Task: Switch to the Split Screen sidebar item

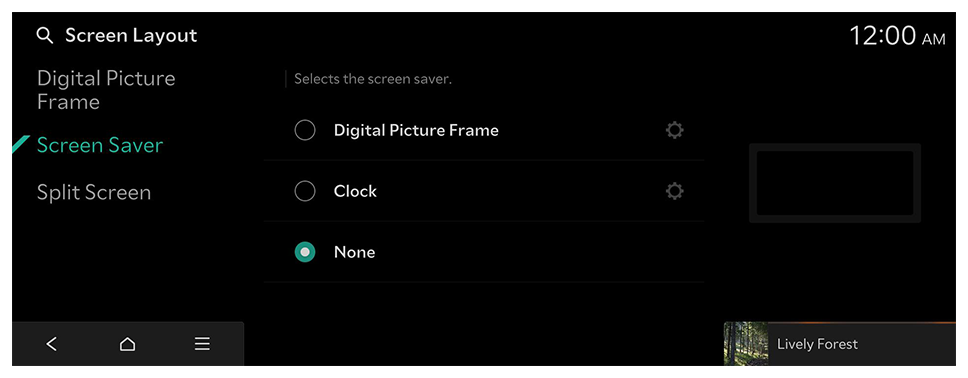Action: point(94,193)
